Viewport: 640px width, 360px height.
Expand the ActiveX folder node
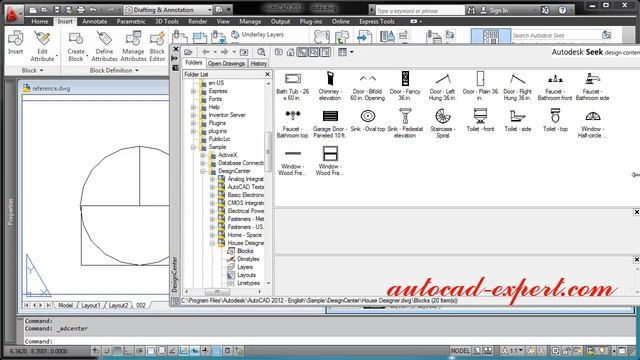click(x=203, y=155)
